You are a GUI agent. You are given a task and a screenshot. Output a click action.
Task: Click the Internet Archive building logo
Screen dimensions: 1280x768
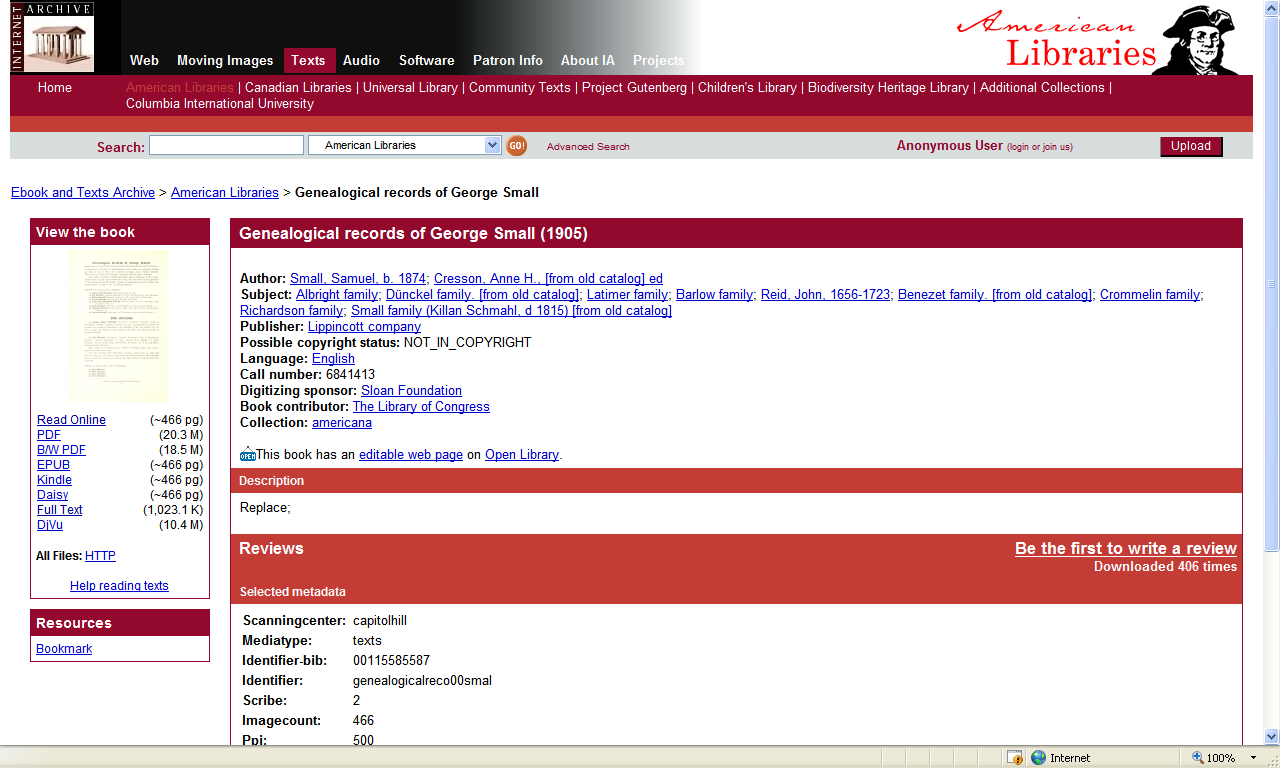coord(54,37)
